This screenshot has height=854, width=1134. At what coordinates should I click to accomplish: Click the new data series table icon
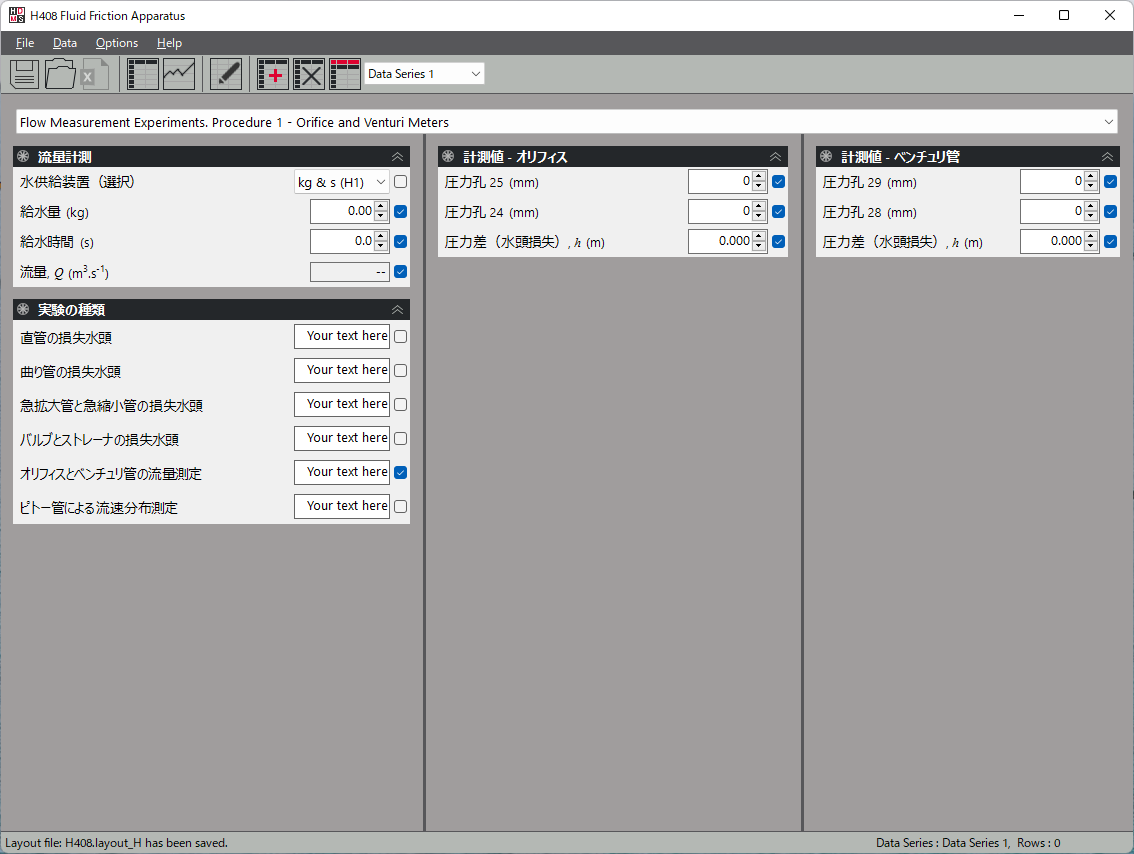tap(345, 74)
